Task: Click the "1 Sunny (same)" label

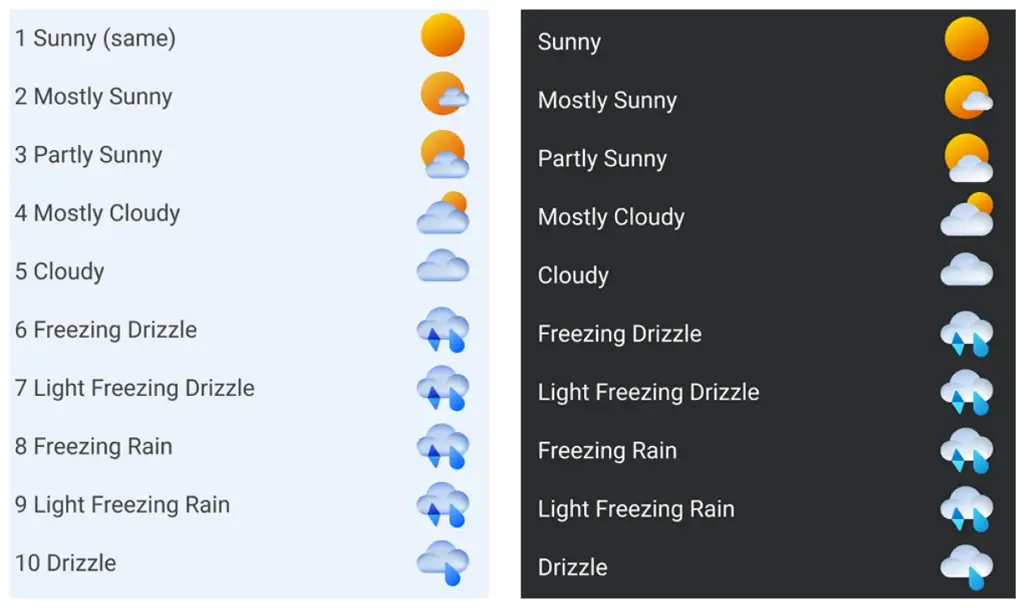Action: tap(95, 39)
